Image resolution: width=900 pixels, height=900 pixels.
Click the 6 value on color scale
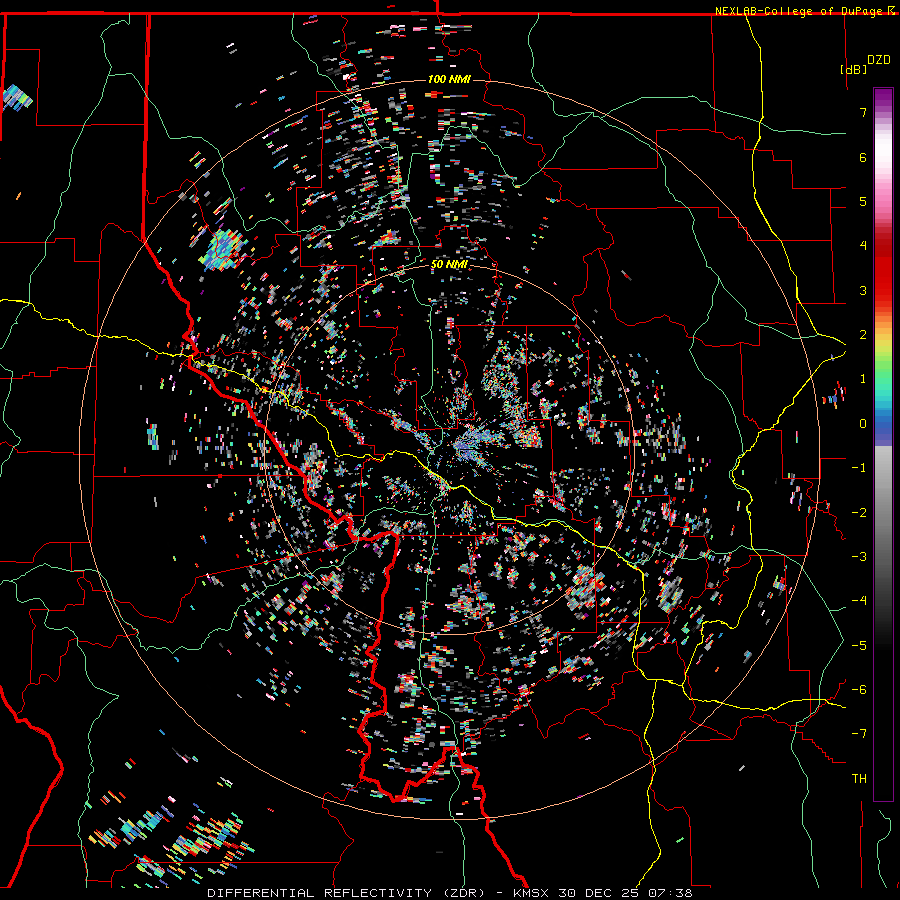point(863,157)
